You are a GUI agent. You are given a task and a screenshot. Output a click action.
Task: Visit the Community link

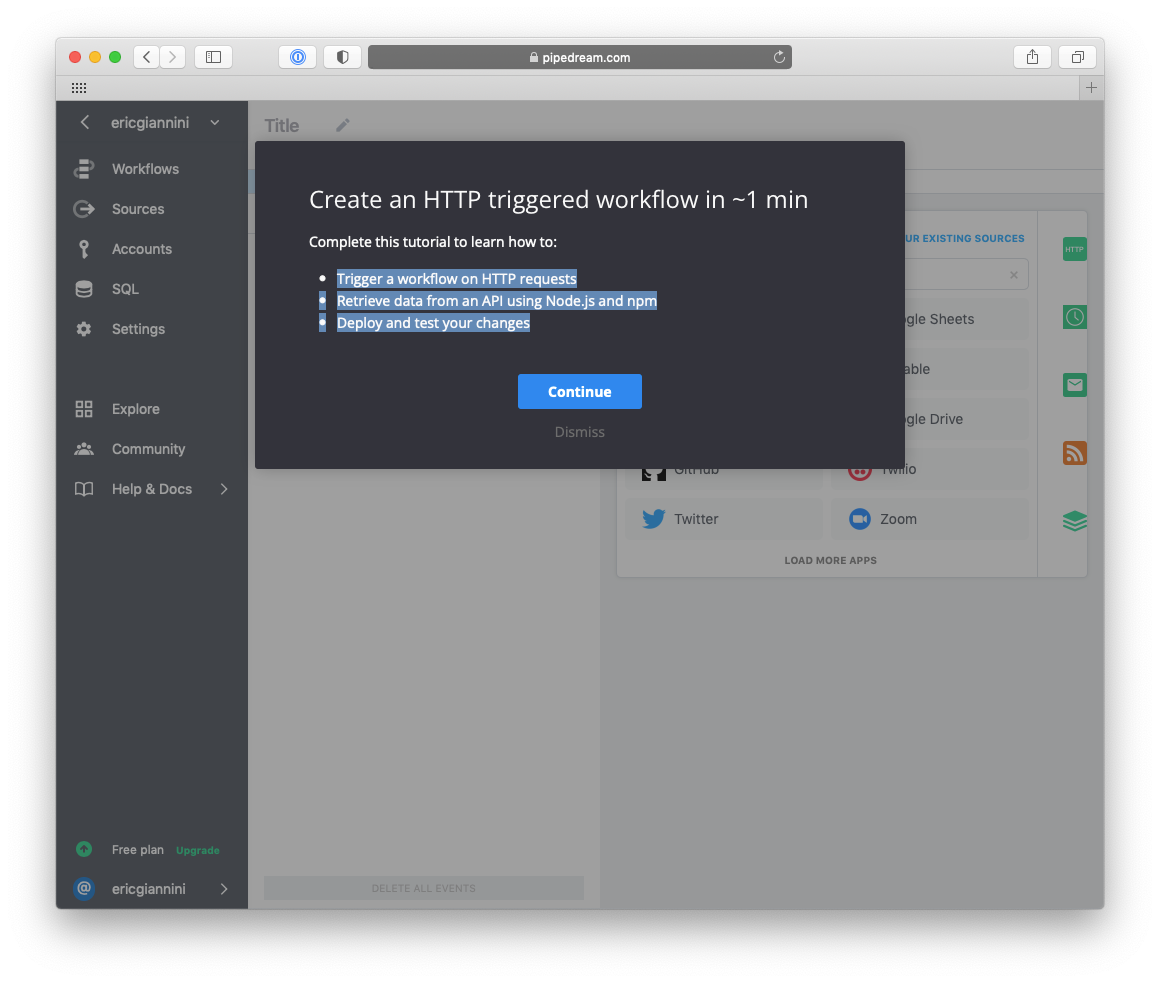[148, 449]
